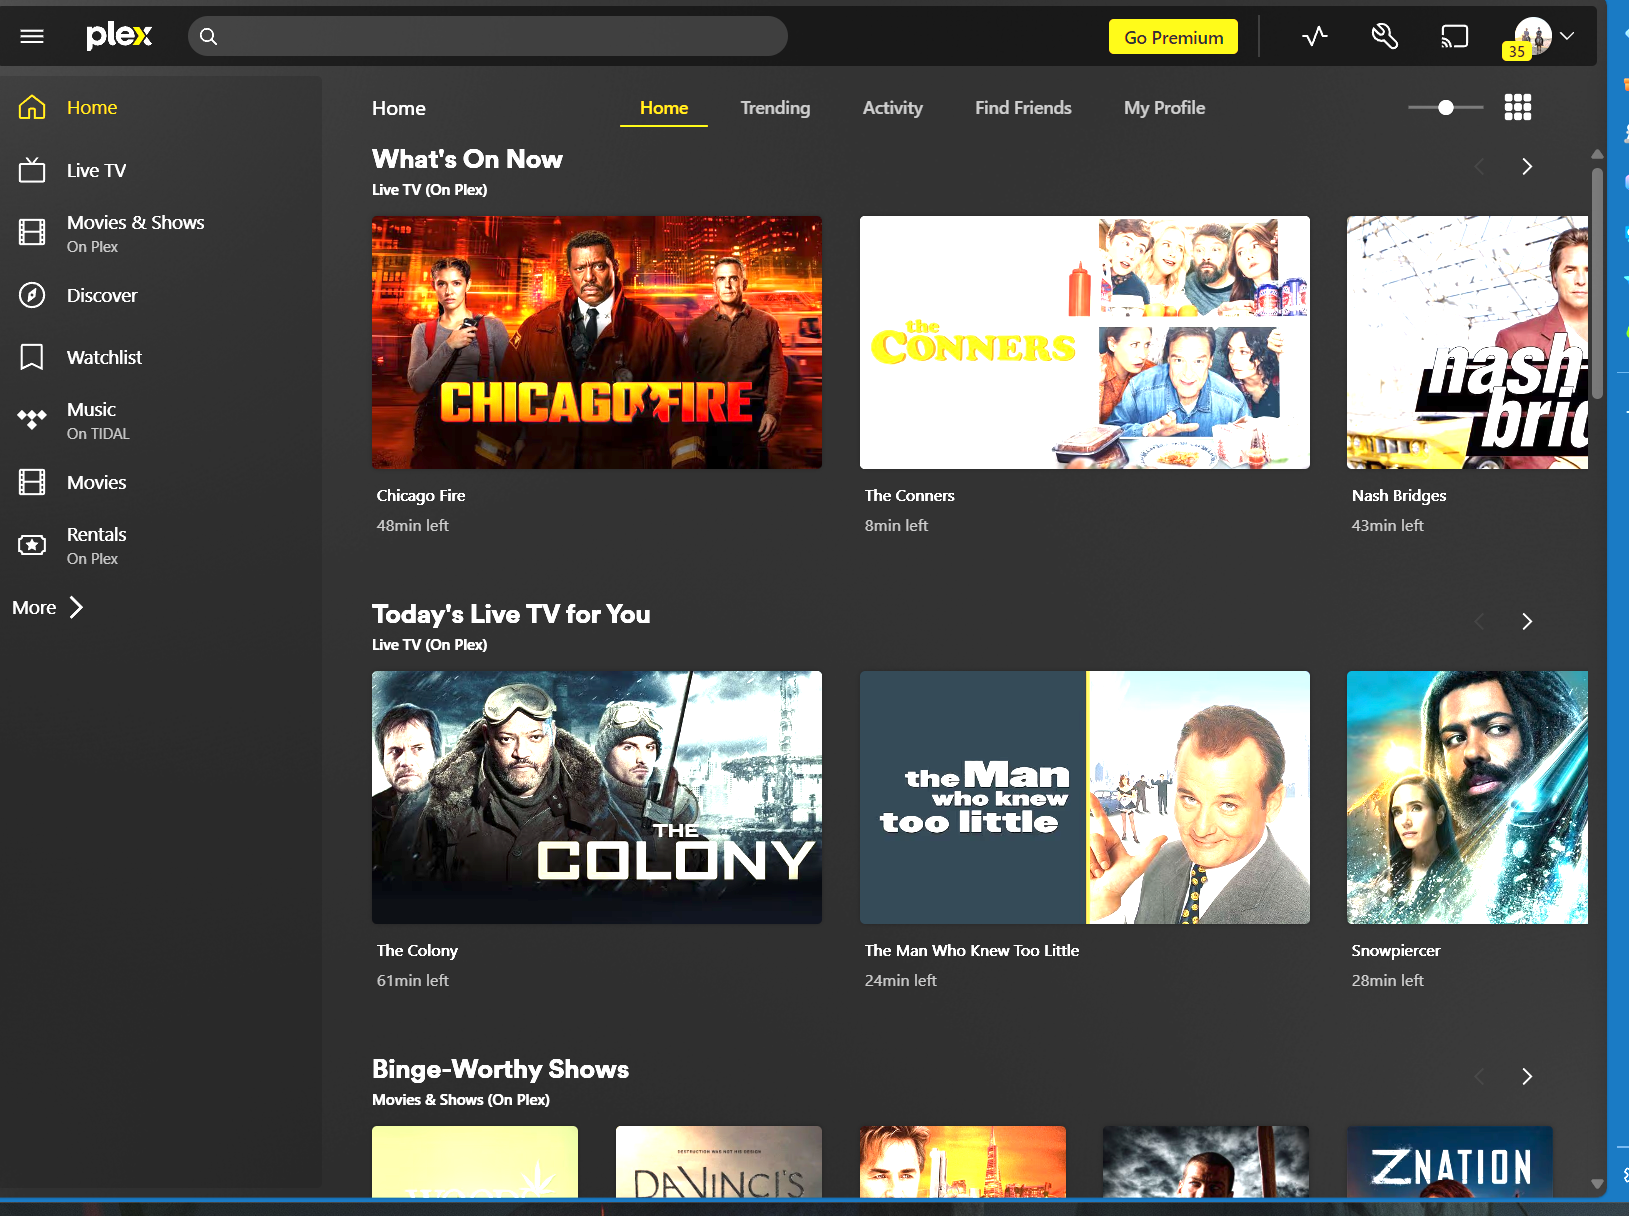Click the scroll up arrow
The image size is (1629, 1216).
click(x=1597, y=154)
